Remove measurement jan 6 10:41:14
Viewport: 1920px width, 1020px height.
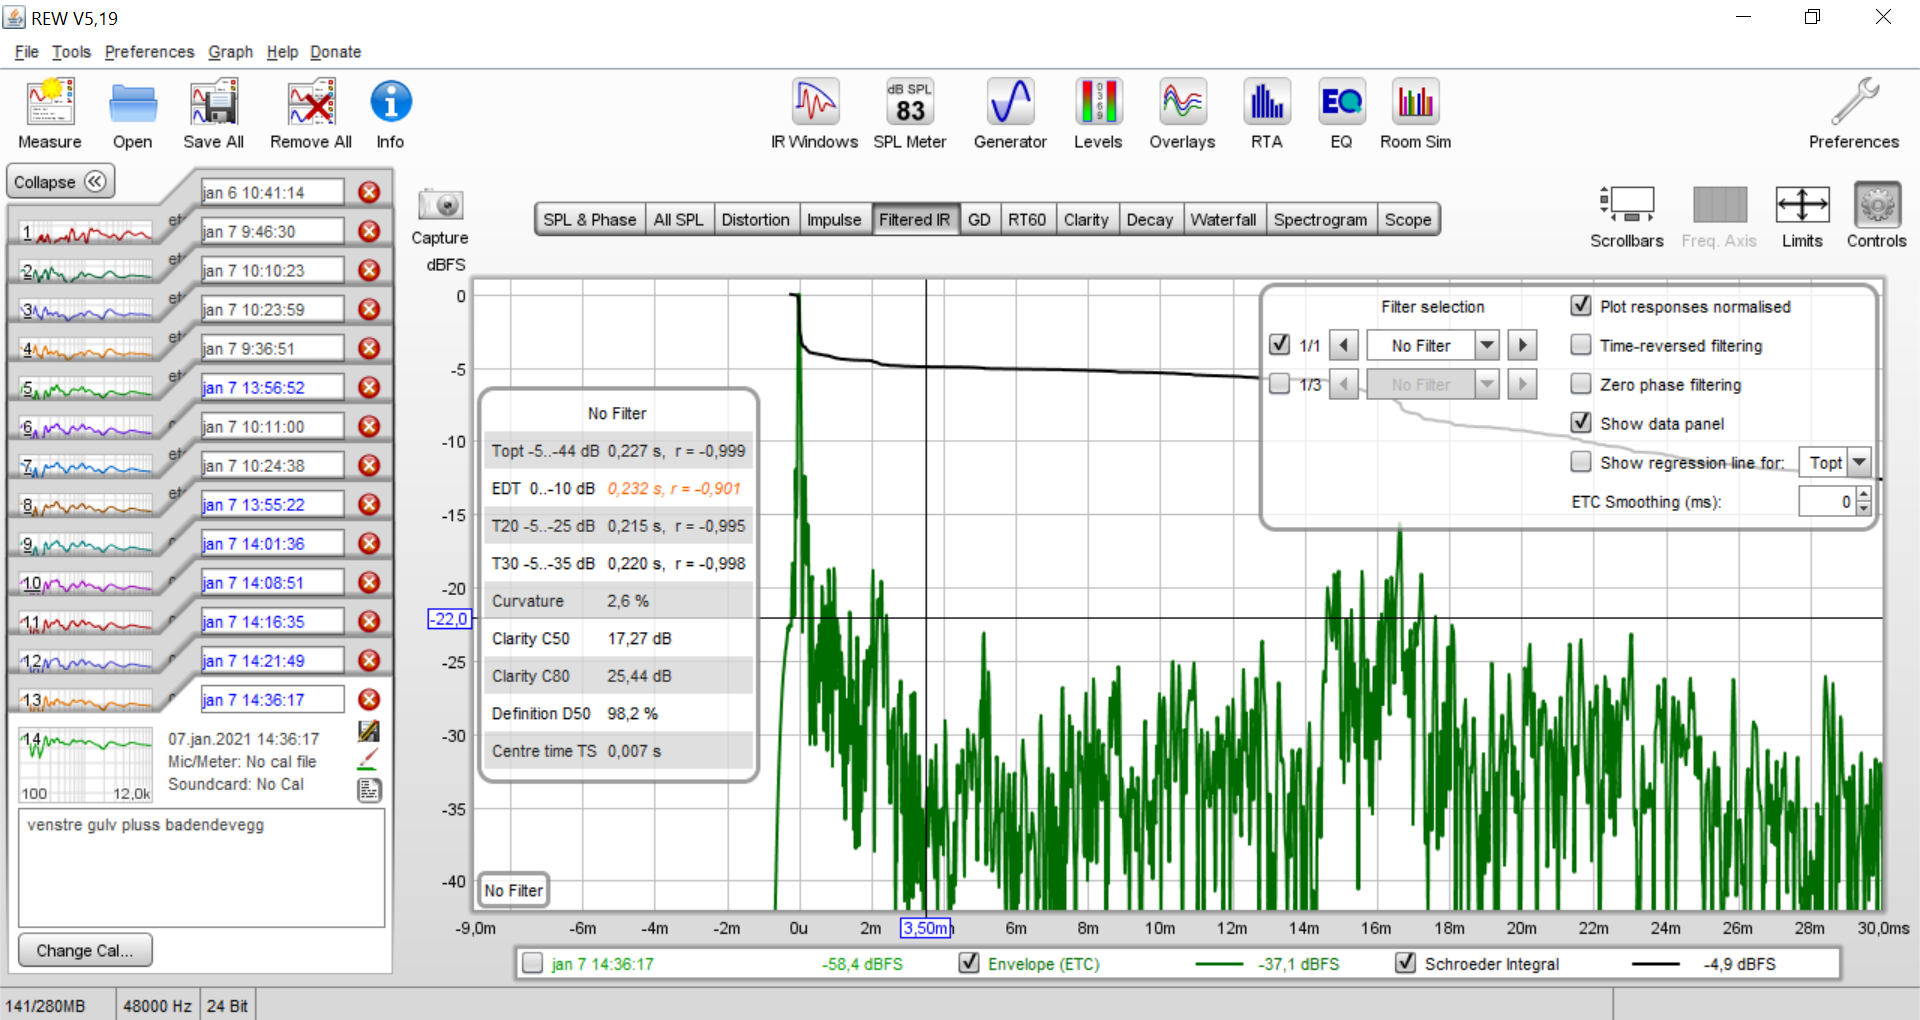click(369, 192)
